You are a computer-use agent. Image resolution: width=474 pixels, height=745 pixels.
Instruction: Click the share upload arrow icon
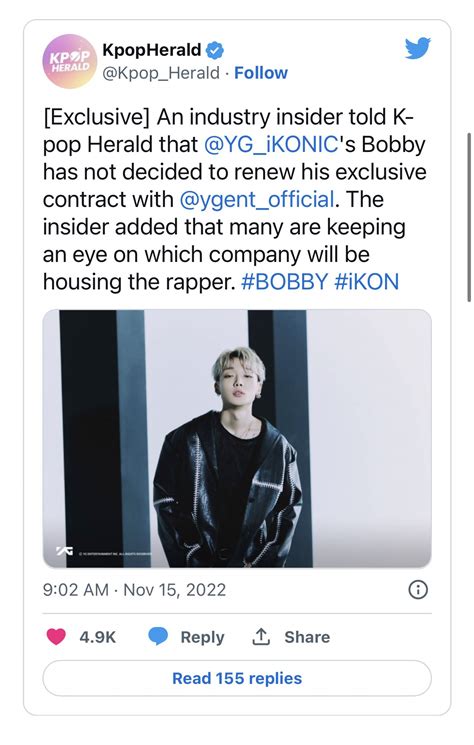261,637
